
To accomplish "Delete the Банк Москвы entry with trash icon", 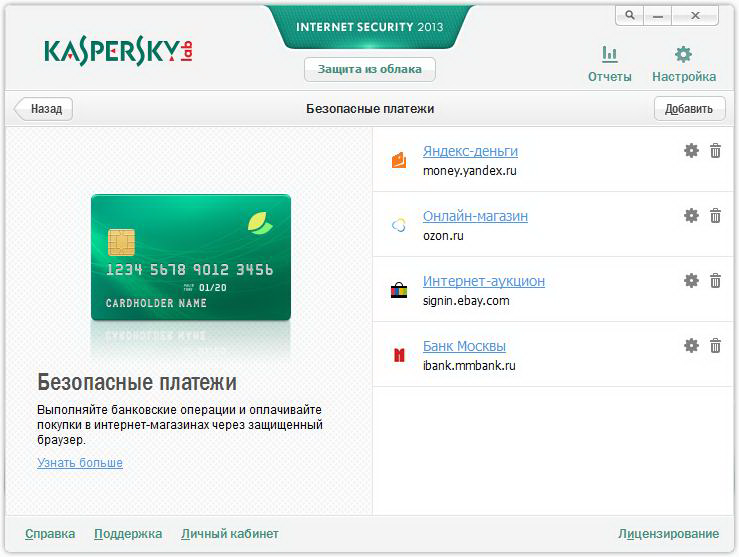I will (x=715, y=346).
